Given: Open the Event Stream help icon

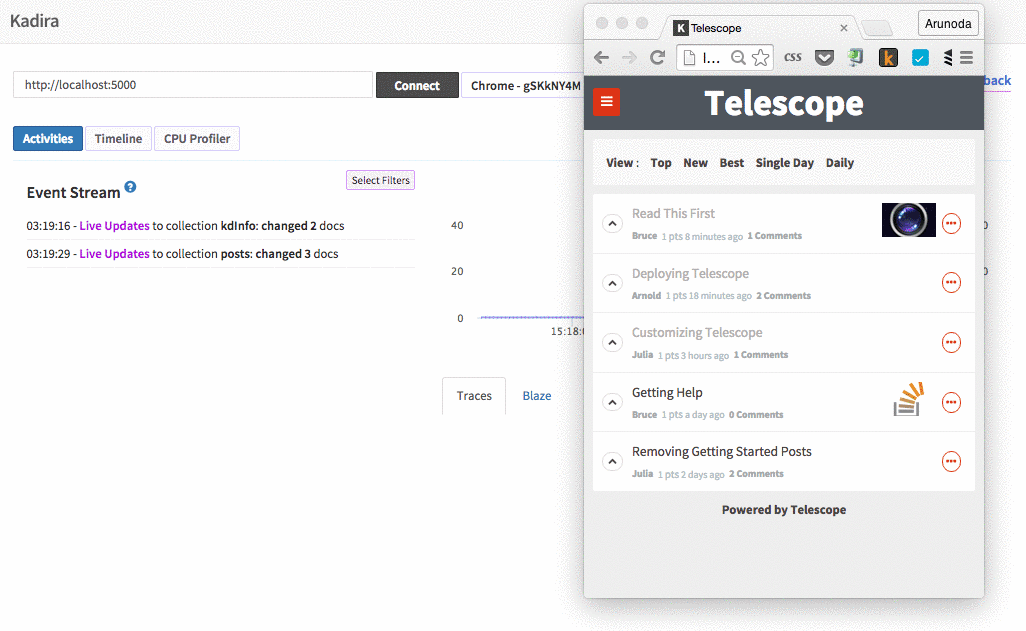Looking at the screenshot, I should [130, 187].
